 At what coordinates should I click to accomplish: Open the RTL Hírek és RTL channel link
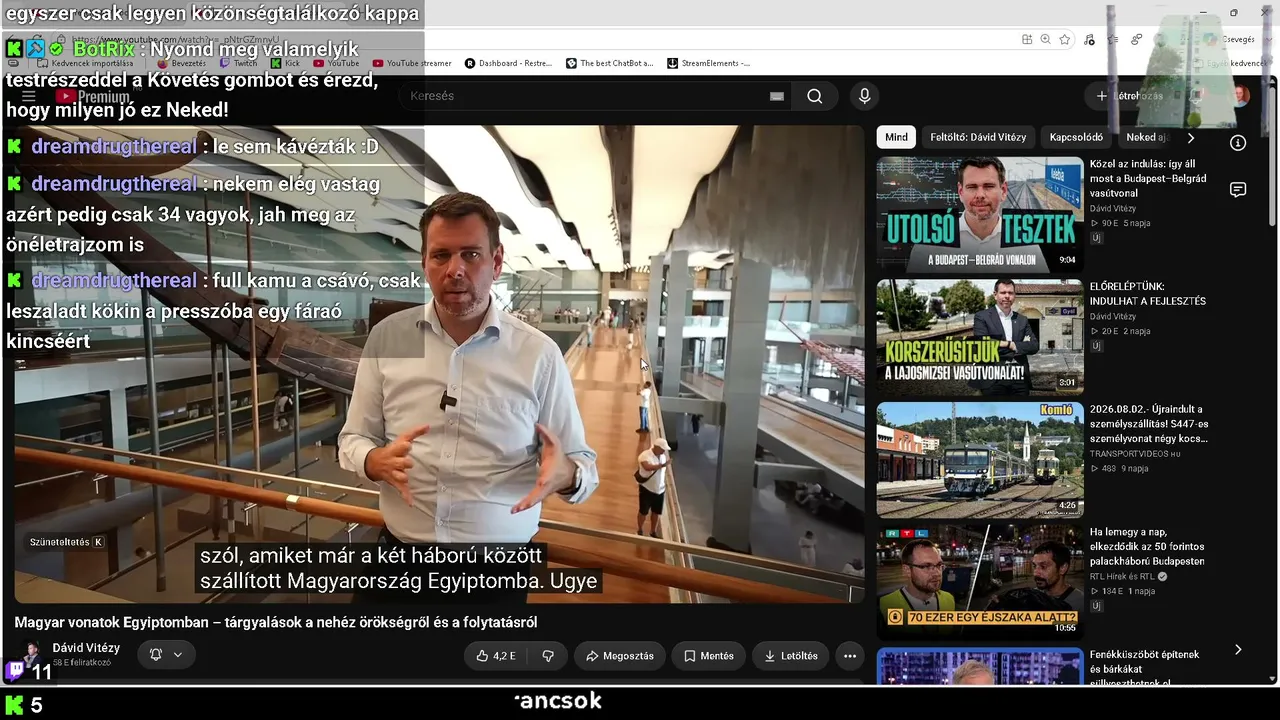pyautogui.click(x=1123, y=577)
